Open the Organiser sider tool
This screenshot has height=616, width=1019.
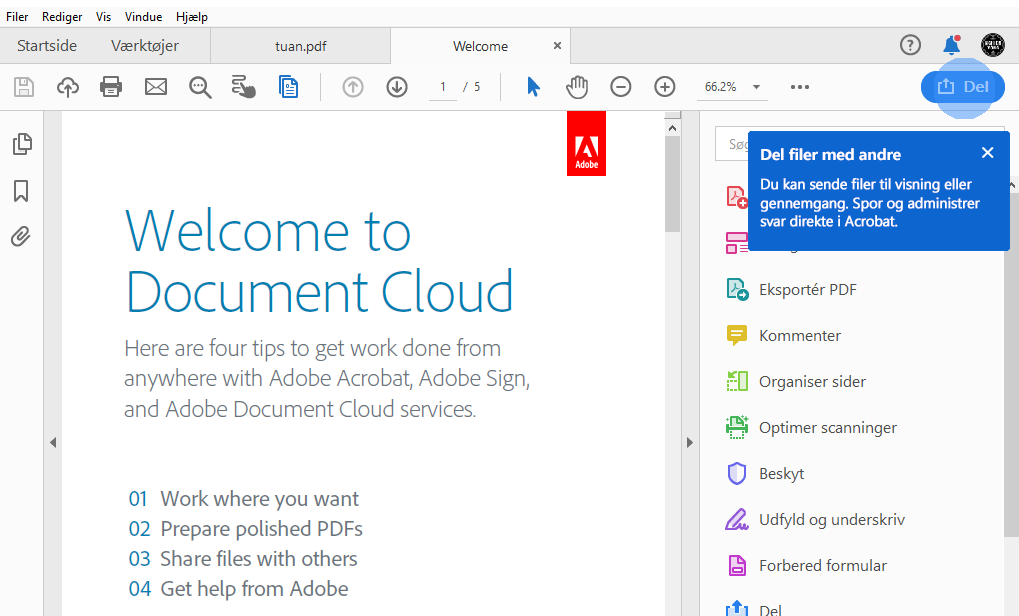(x=813, y=381)
